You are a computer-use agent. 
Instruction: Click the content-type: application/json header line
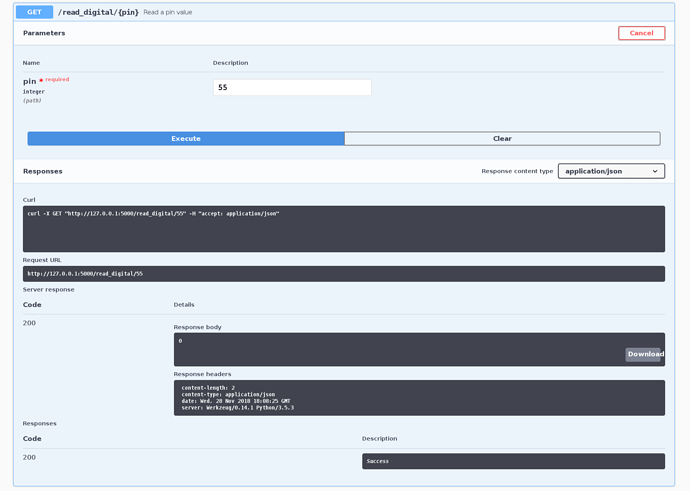[x=228, y=395]
